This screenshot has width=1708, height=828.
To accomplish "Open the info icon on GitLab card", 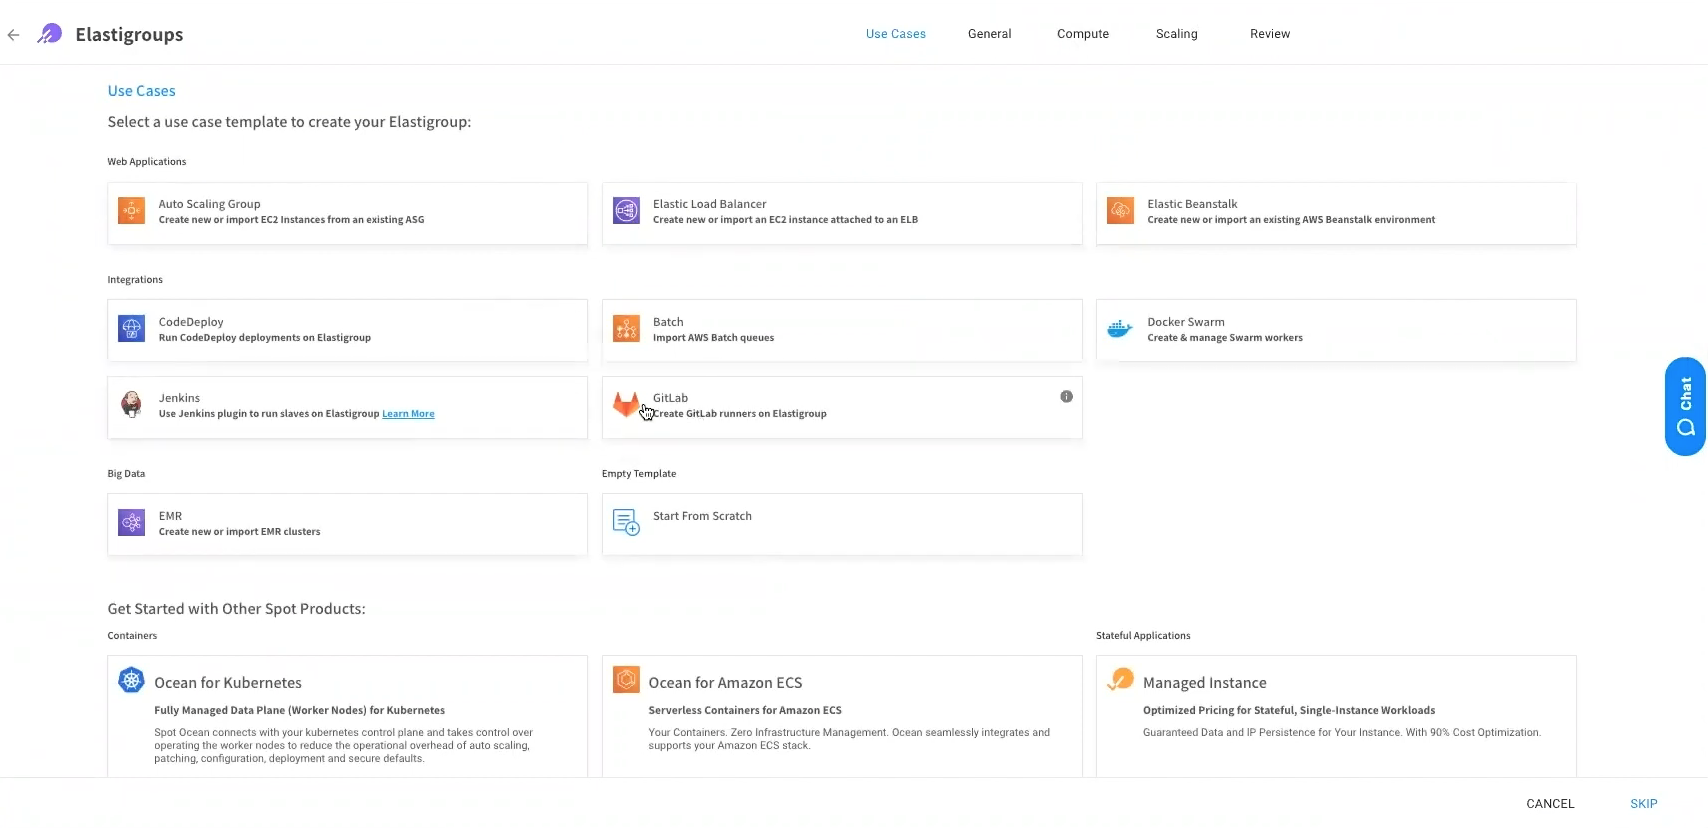I will (1066, 397).
